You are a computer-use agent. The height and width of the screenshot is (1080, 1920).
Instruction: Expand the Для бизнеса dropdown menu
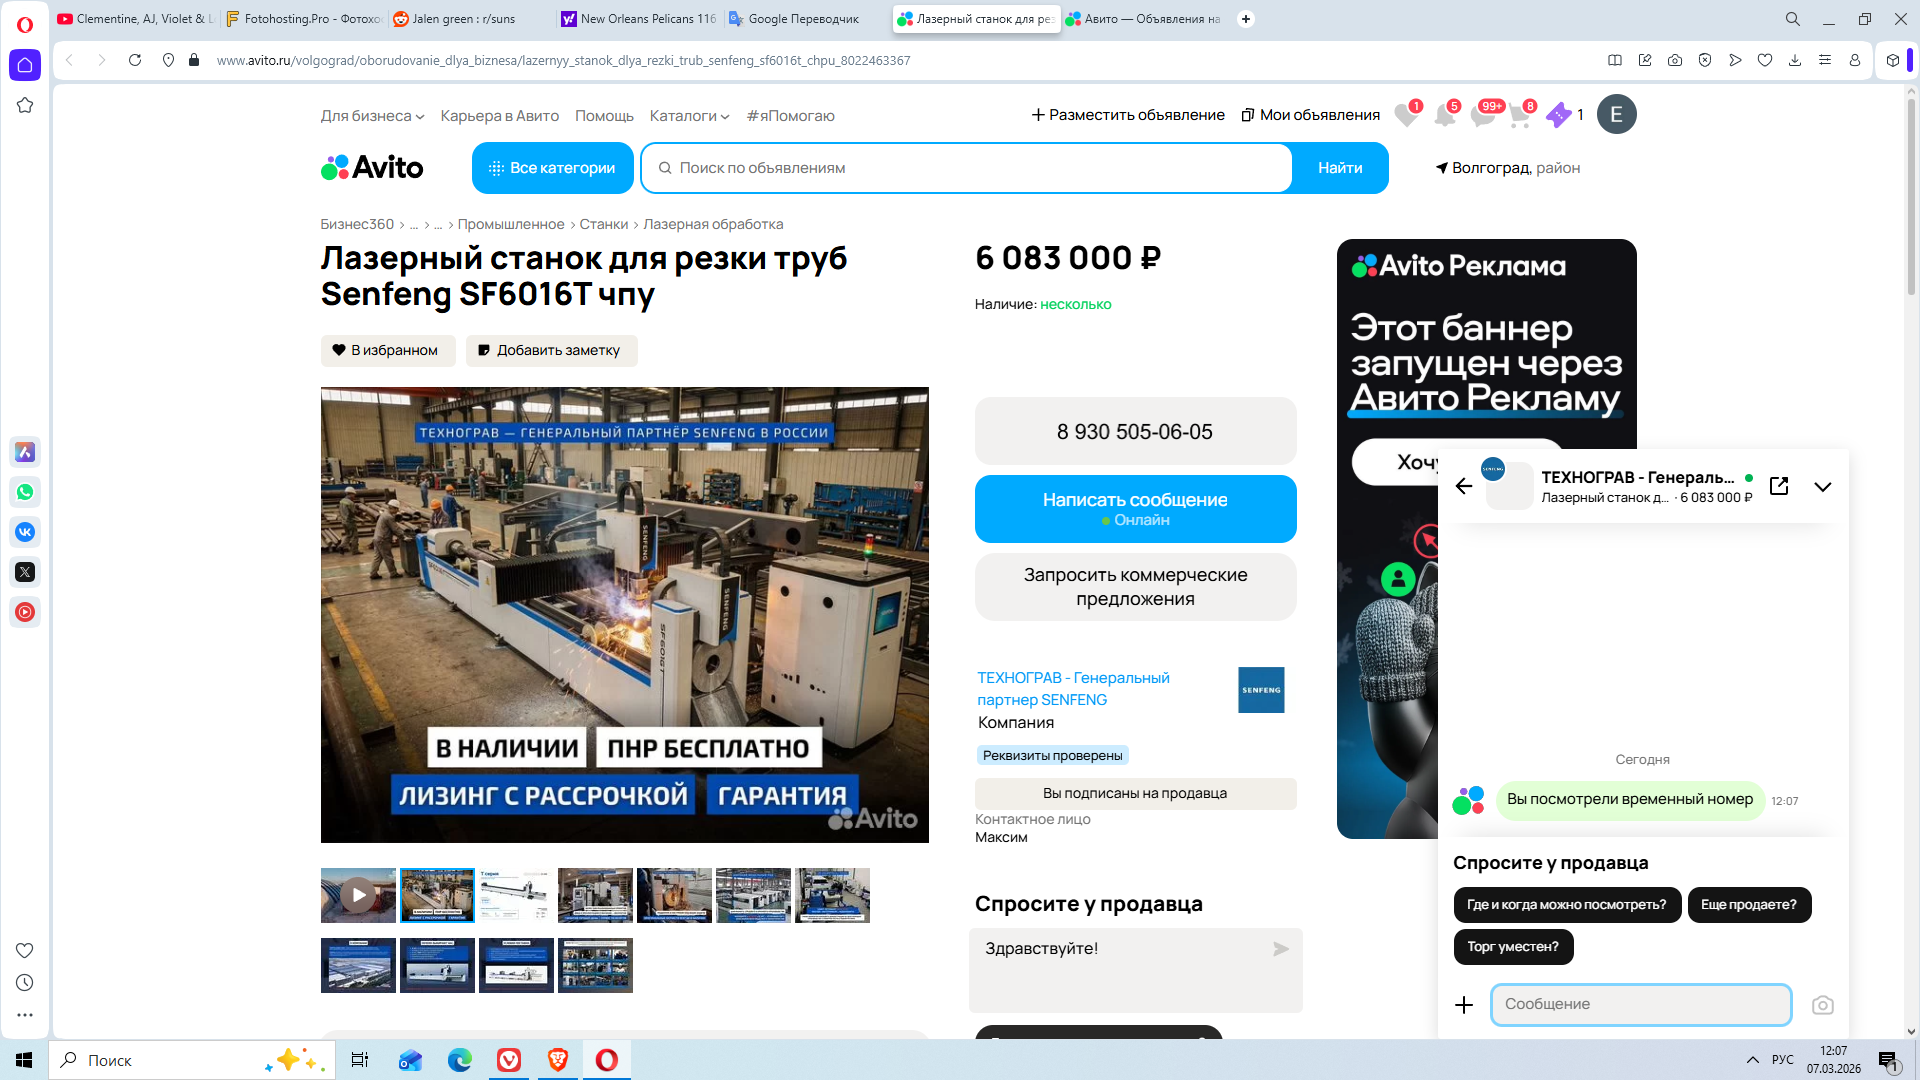tap(372, 116)
